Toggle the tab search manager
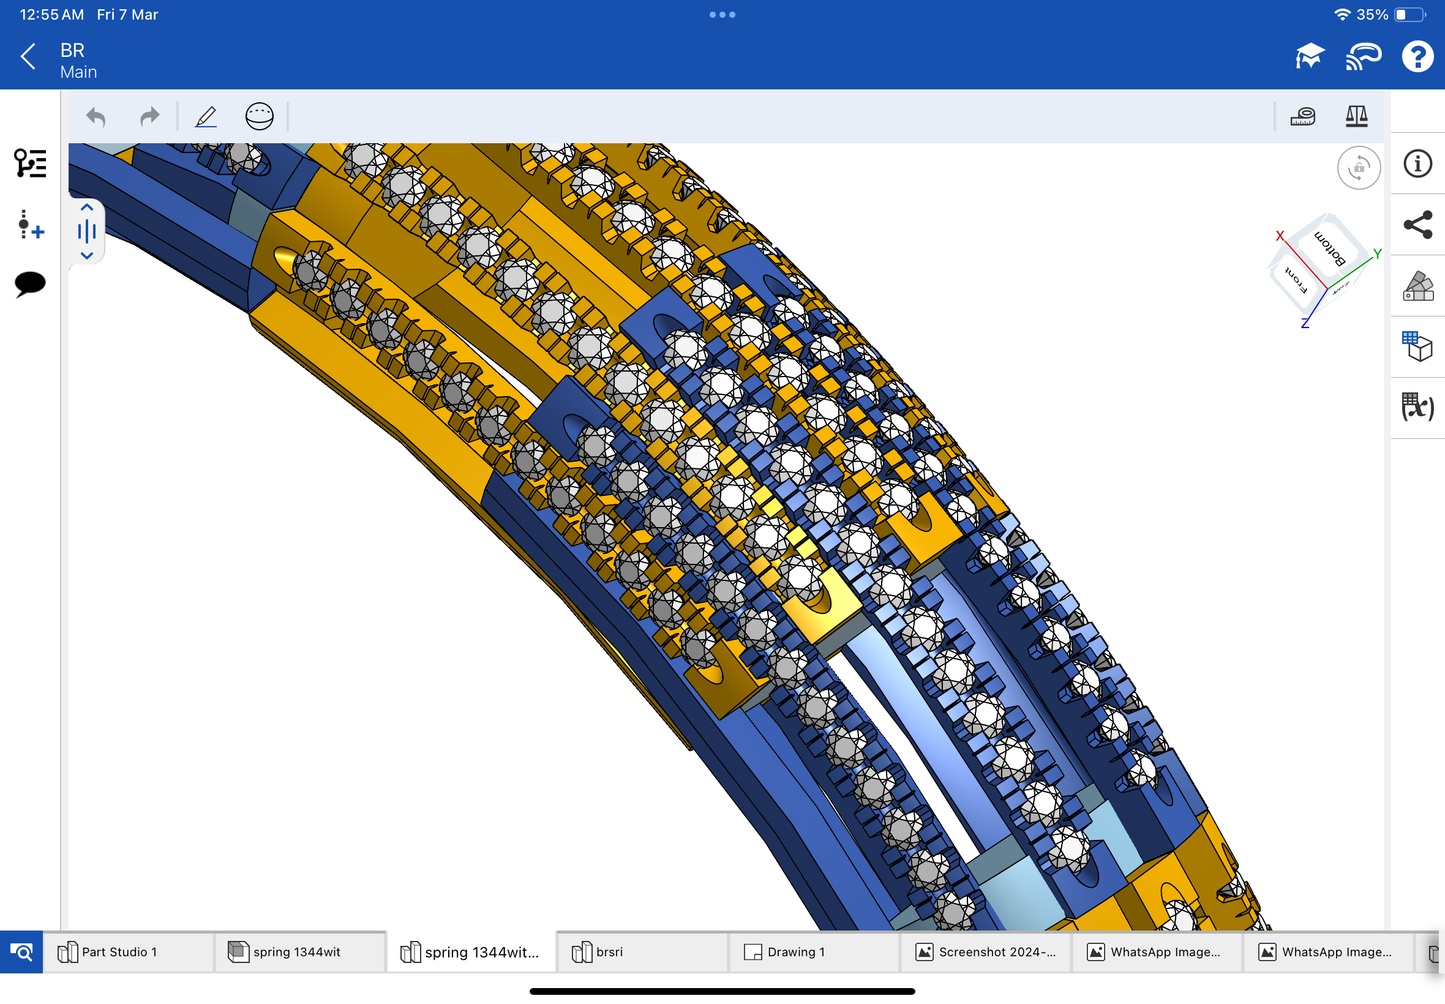Image resolution: width=1445 pixels, height=1004 pixels. point(21,952)
